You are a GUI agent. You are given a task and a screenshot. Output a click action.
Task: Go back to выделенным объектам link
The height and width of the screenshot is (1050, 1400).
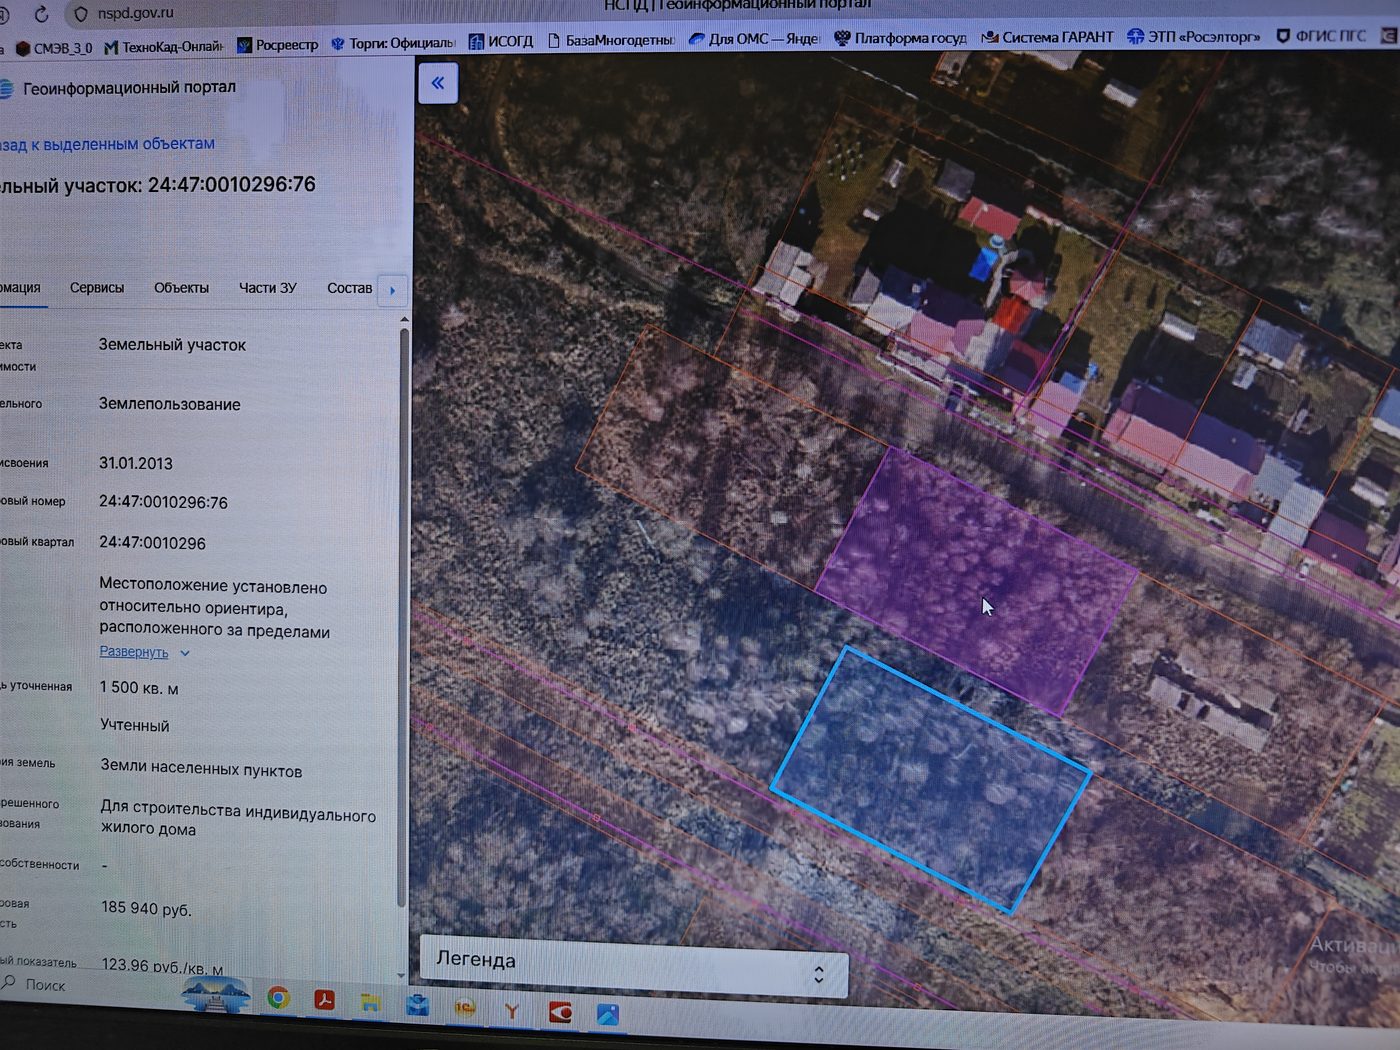107,144
